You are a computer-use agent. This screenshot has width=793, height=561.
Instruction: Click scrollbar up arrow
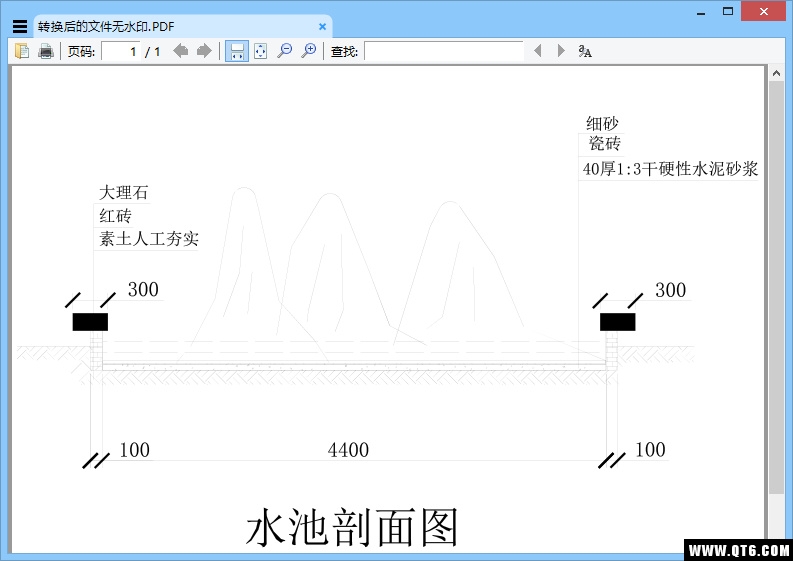tap(776, 74)
